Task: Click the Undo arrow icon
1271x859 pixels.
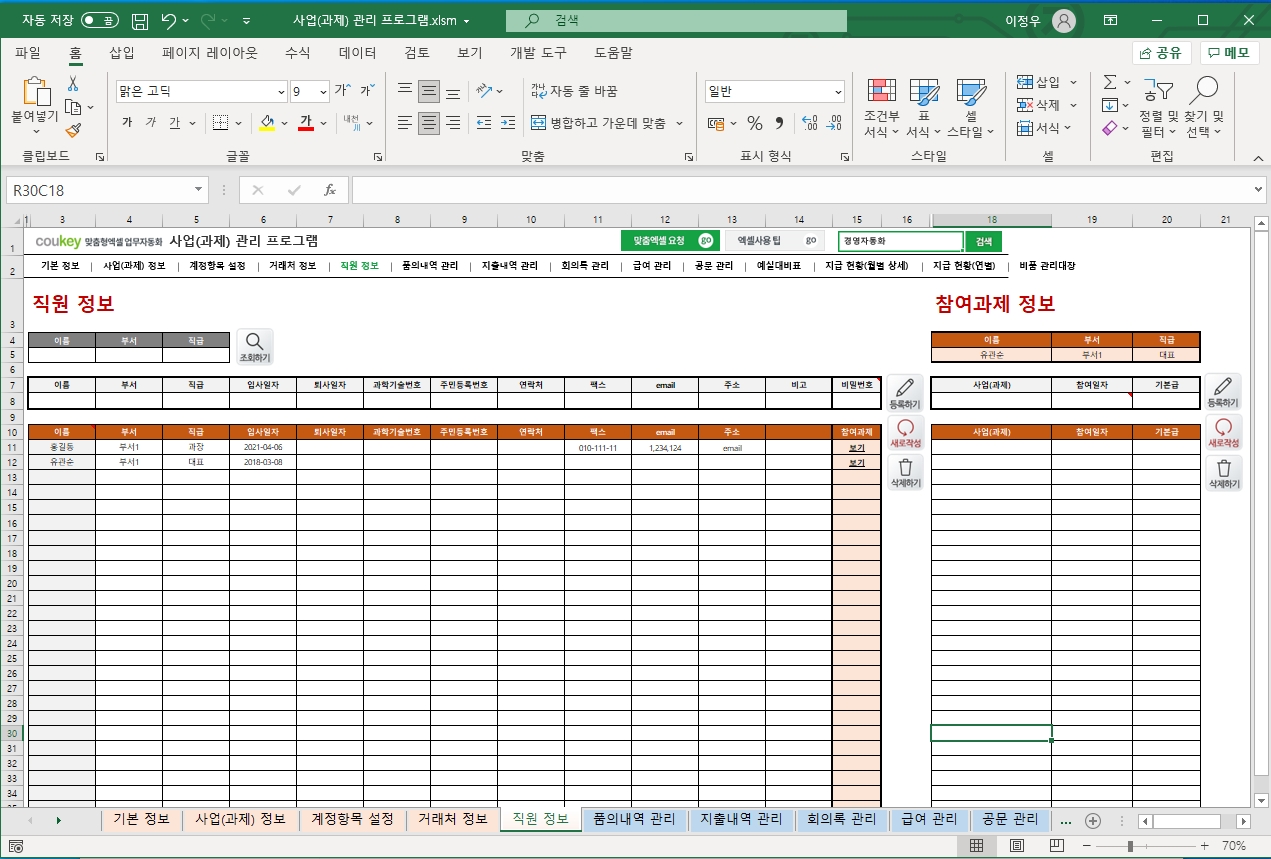Action: pyautogui.click(x=168, y=20)
